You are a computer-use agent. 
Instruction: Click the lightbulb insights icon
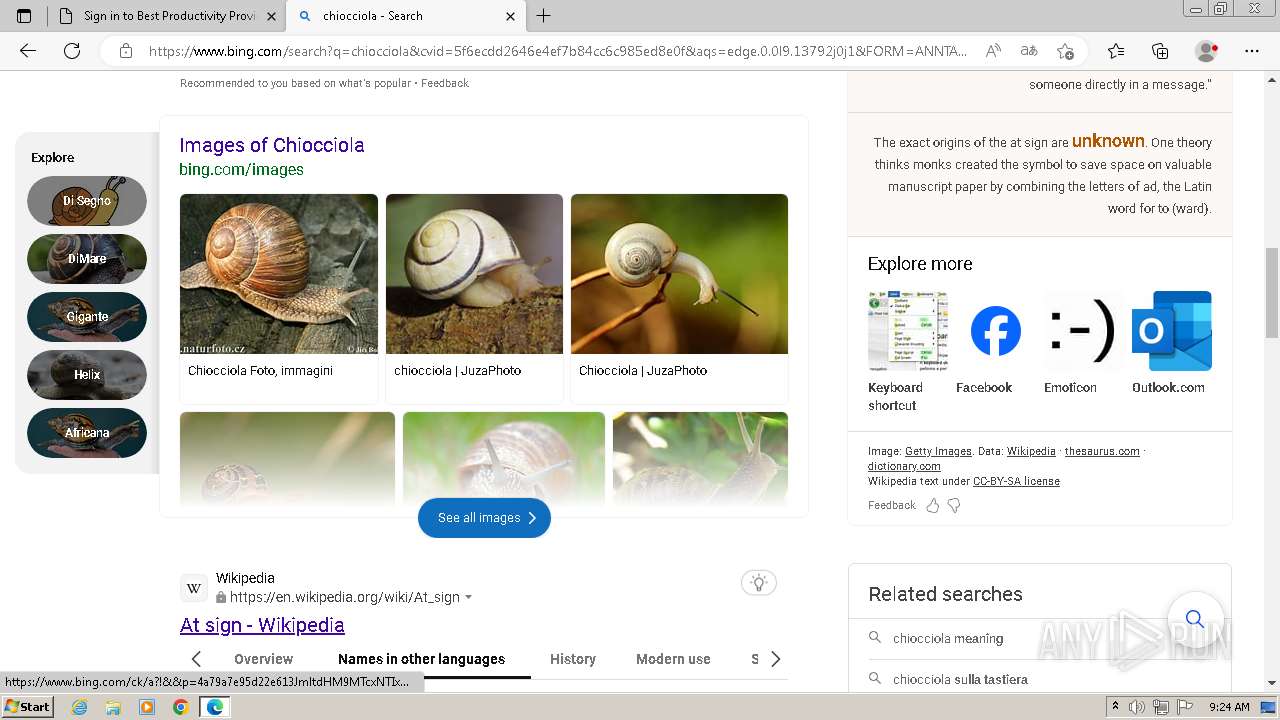click(x=759, y=583)
